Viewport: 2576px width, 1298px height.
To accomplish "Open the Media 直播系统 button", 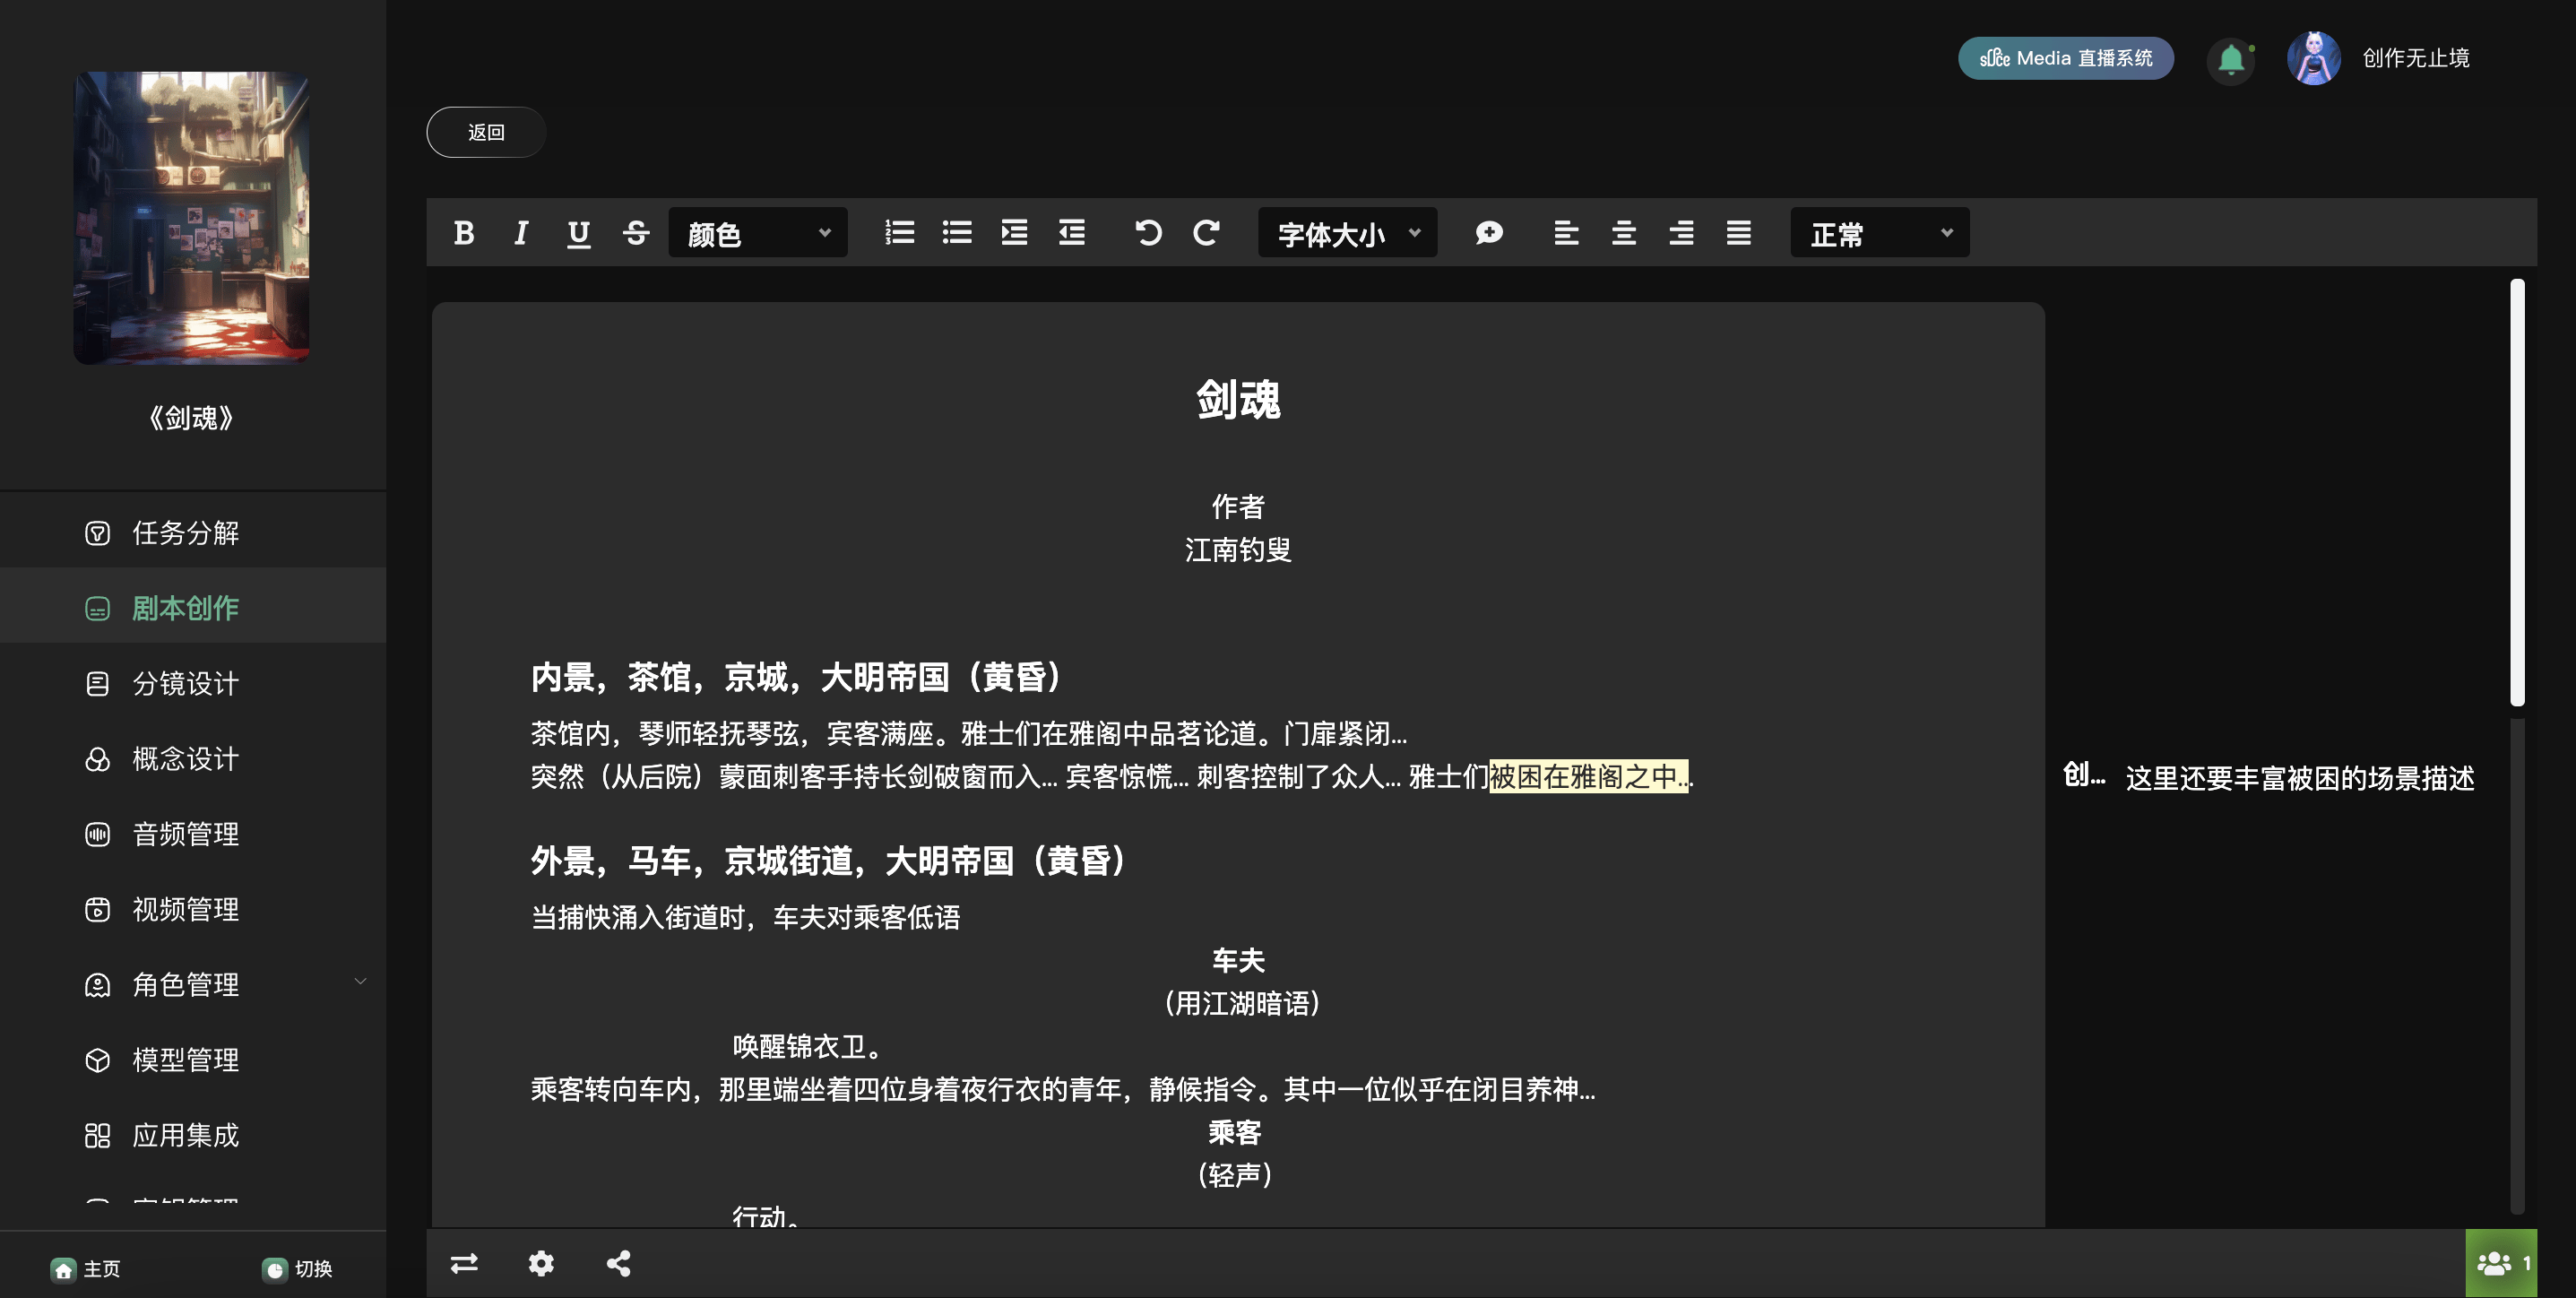I will (2066, 58).
